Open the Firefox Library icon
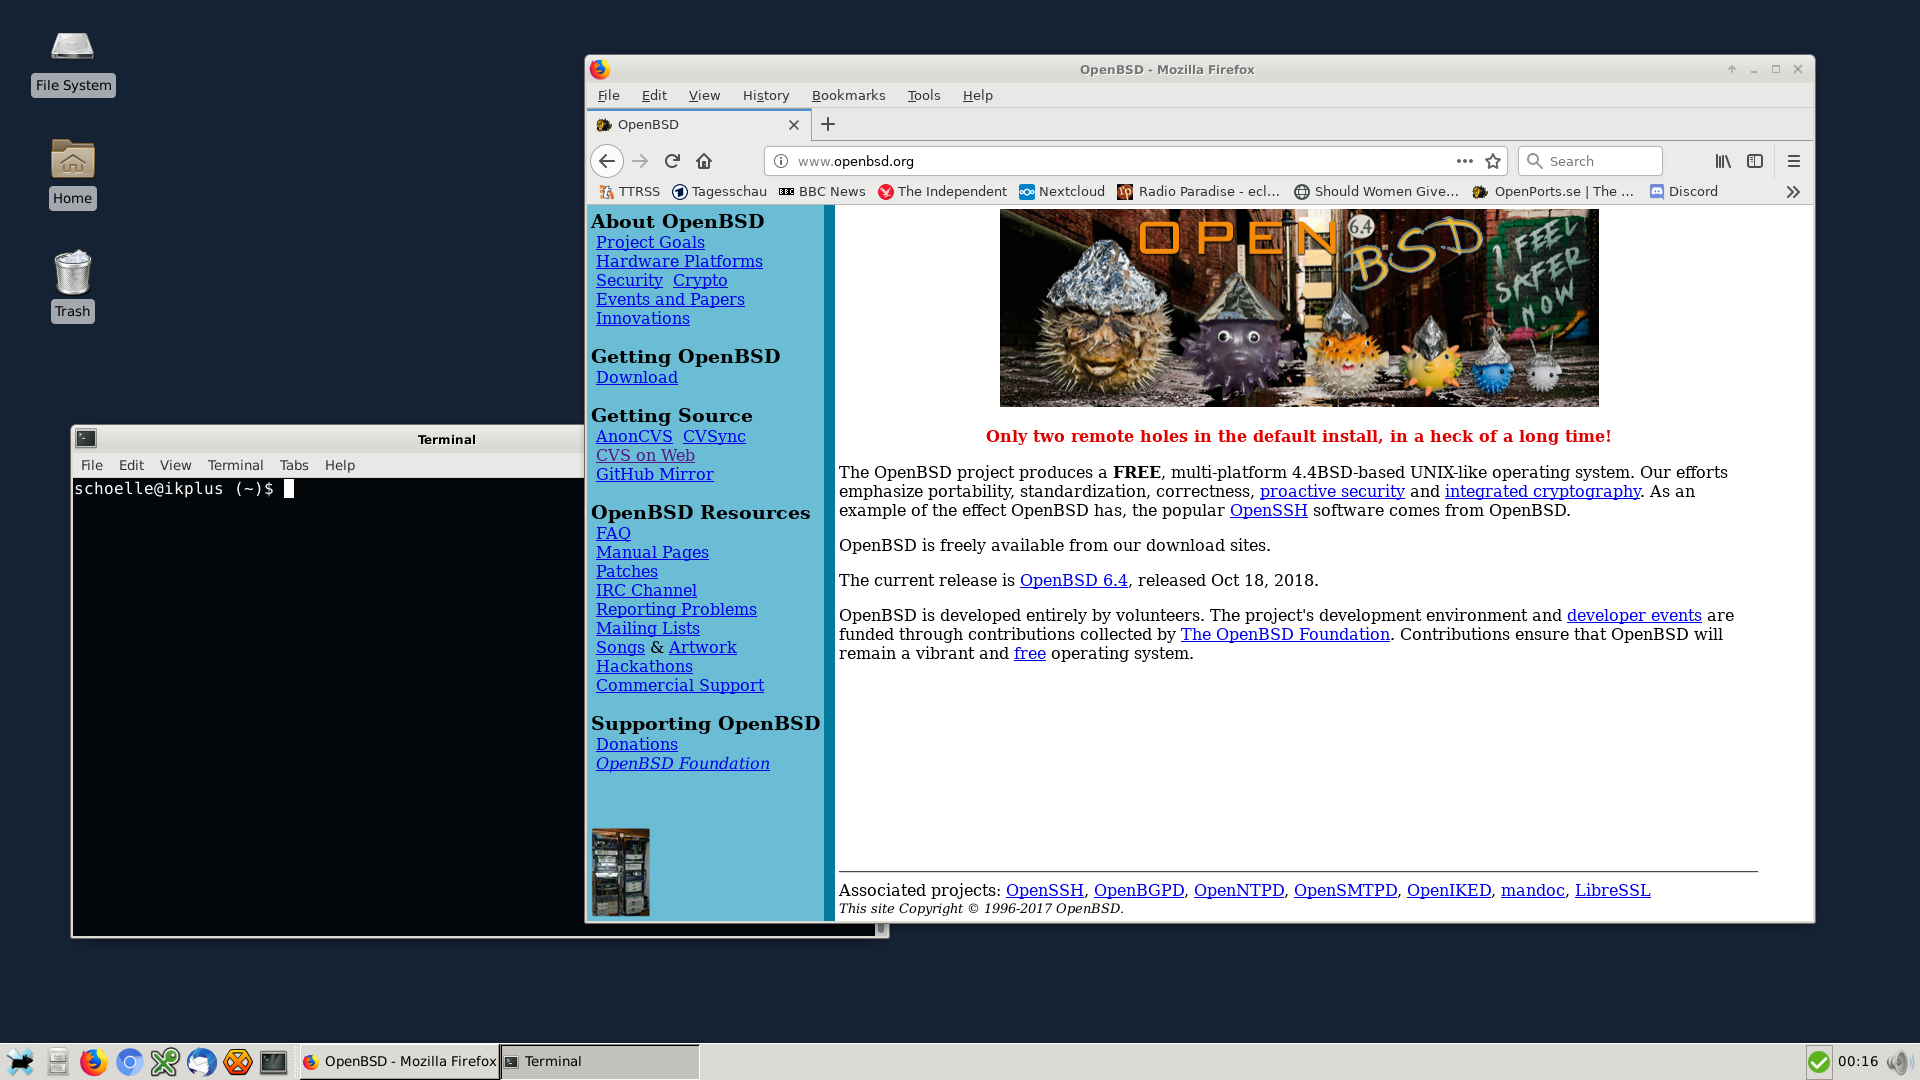The height and width of the screenshot is (1080, 1920). pos(1723,161)
